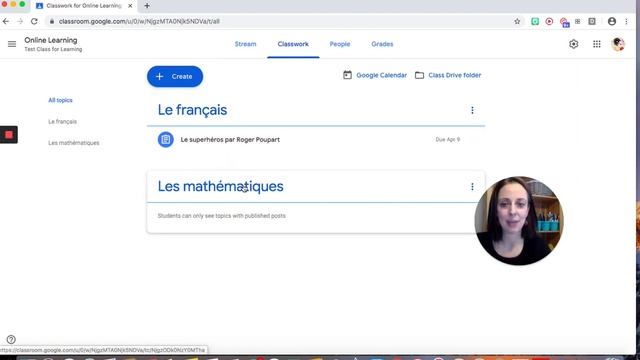Click the Online Learning class title

pos(51,40)
